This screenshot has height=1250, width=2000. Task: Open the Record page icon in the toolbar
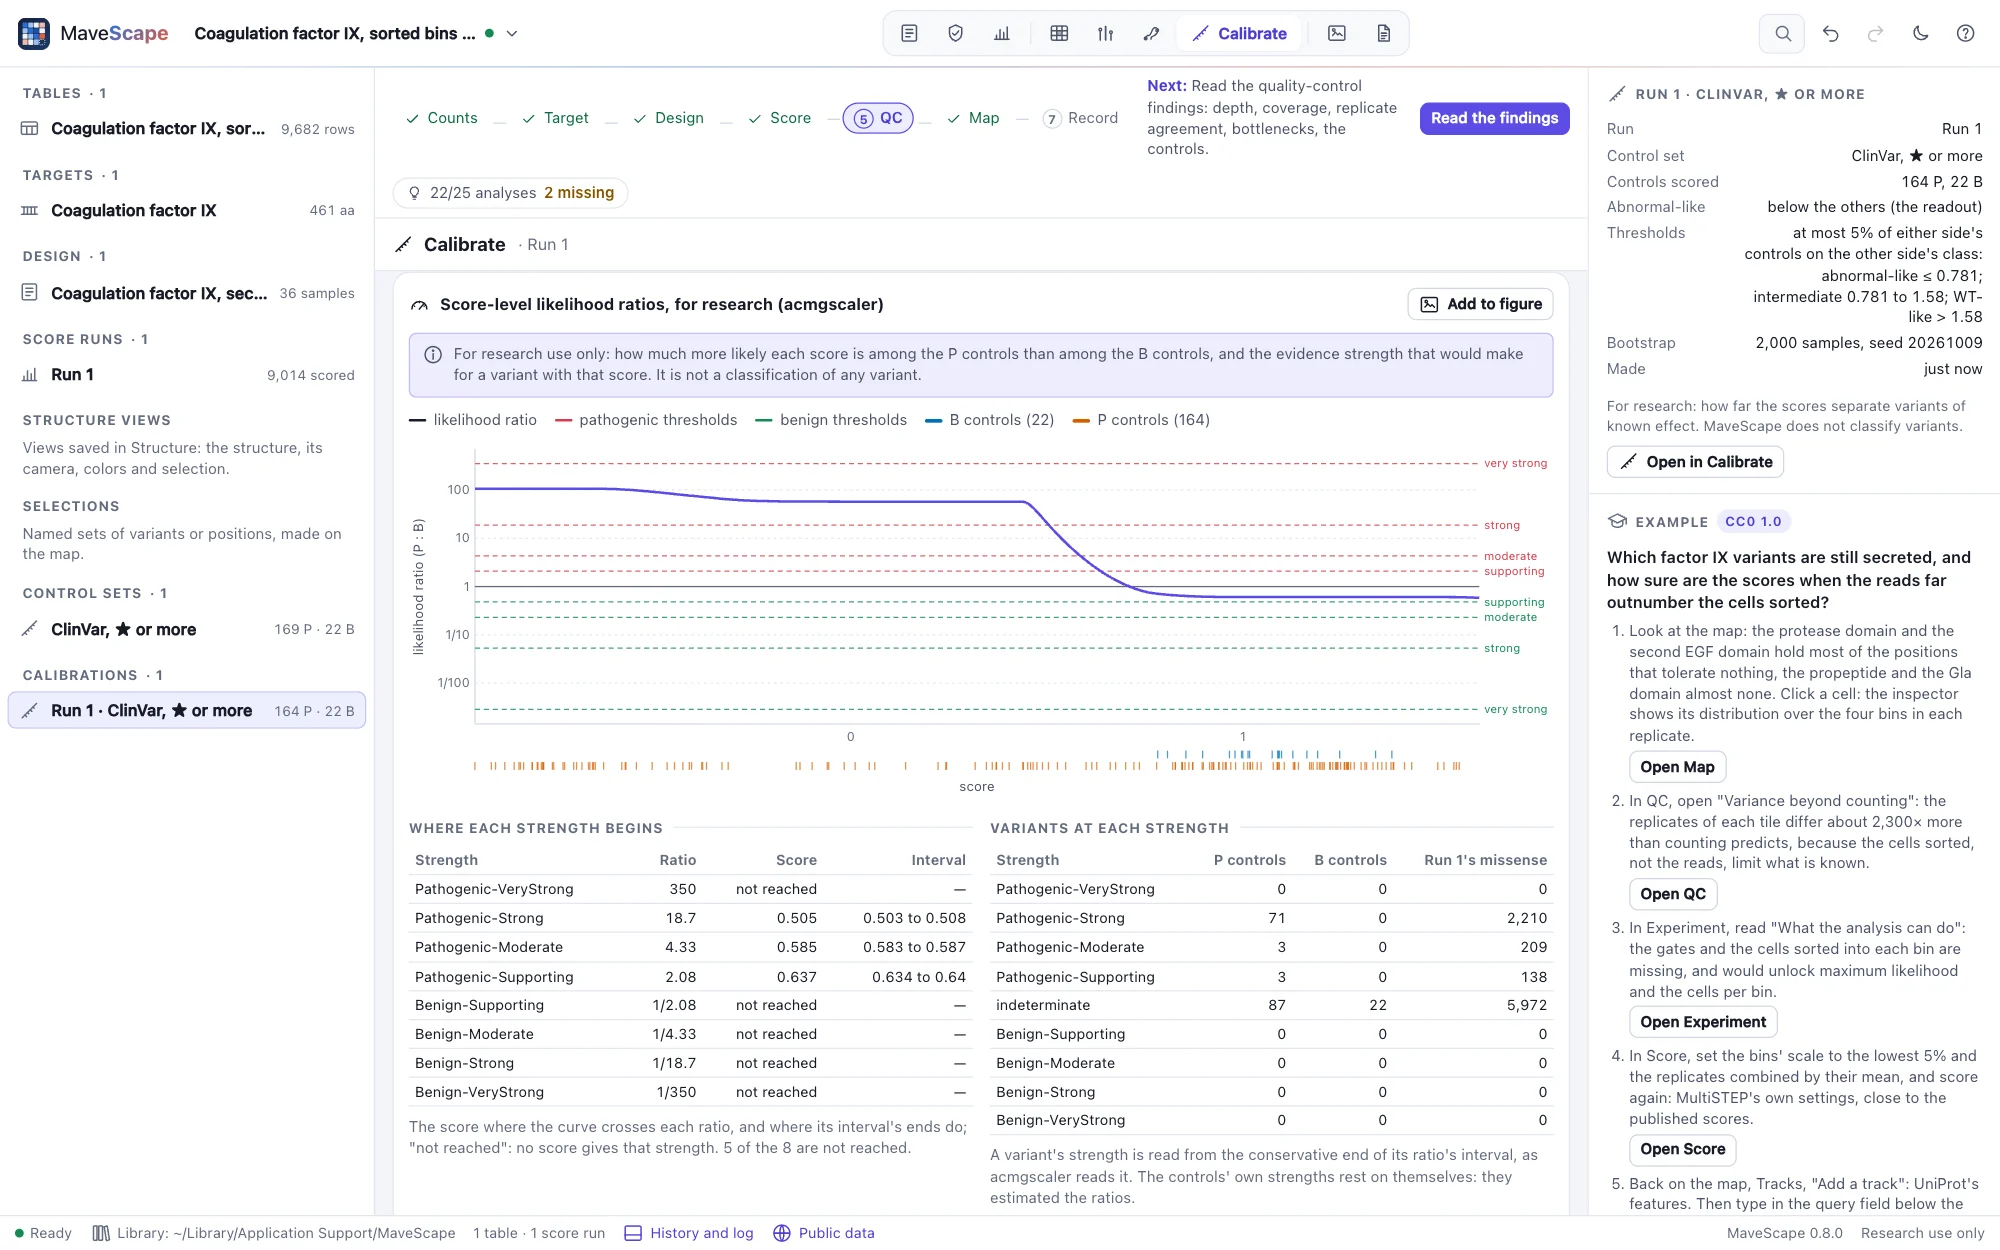click(1384, 33)
